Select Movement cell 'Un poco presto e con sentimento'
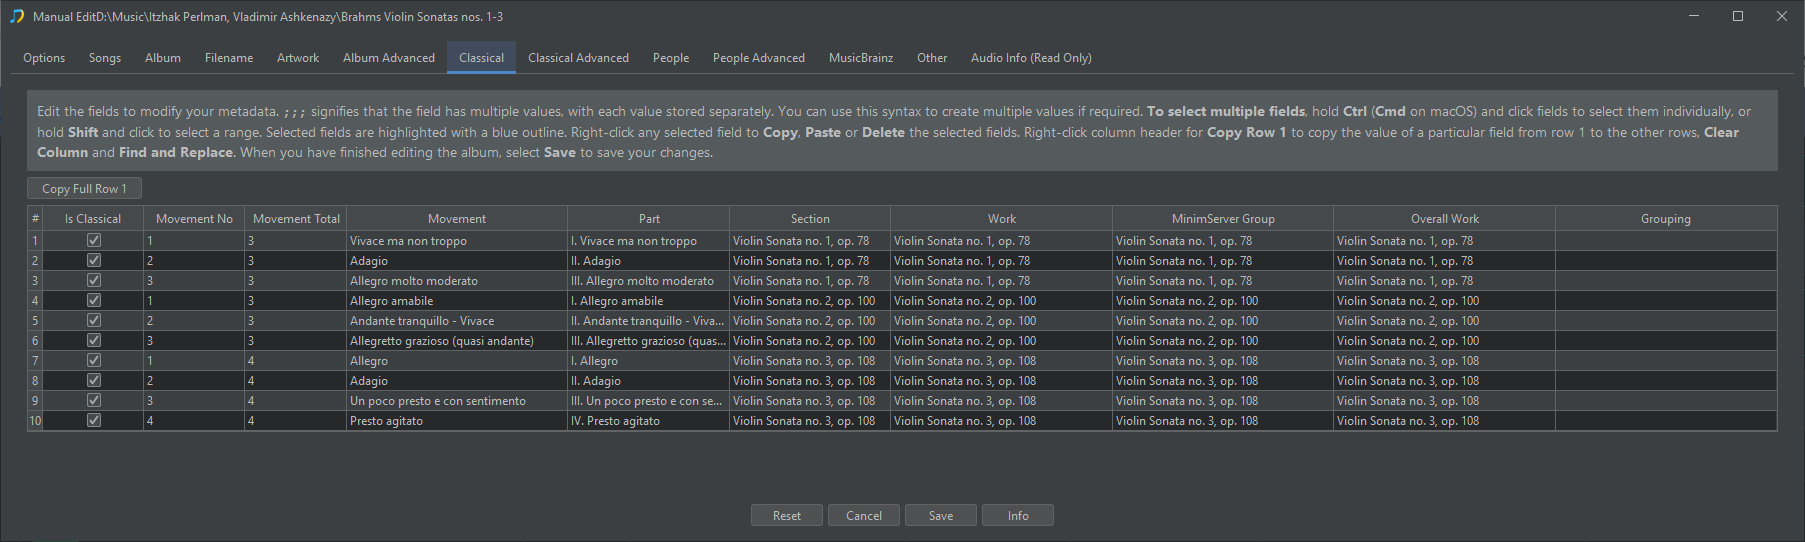This screenshot has width=1805, height=542. [x=457, y=401]
